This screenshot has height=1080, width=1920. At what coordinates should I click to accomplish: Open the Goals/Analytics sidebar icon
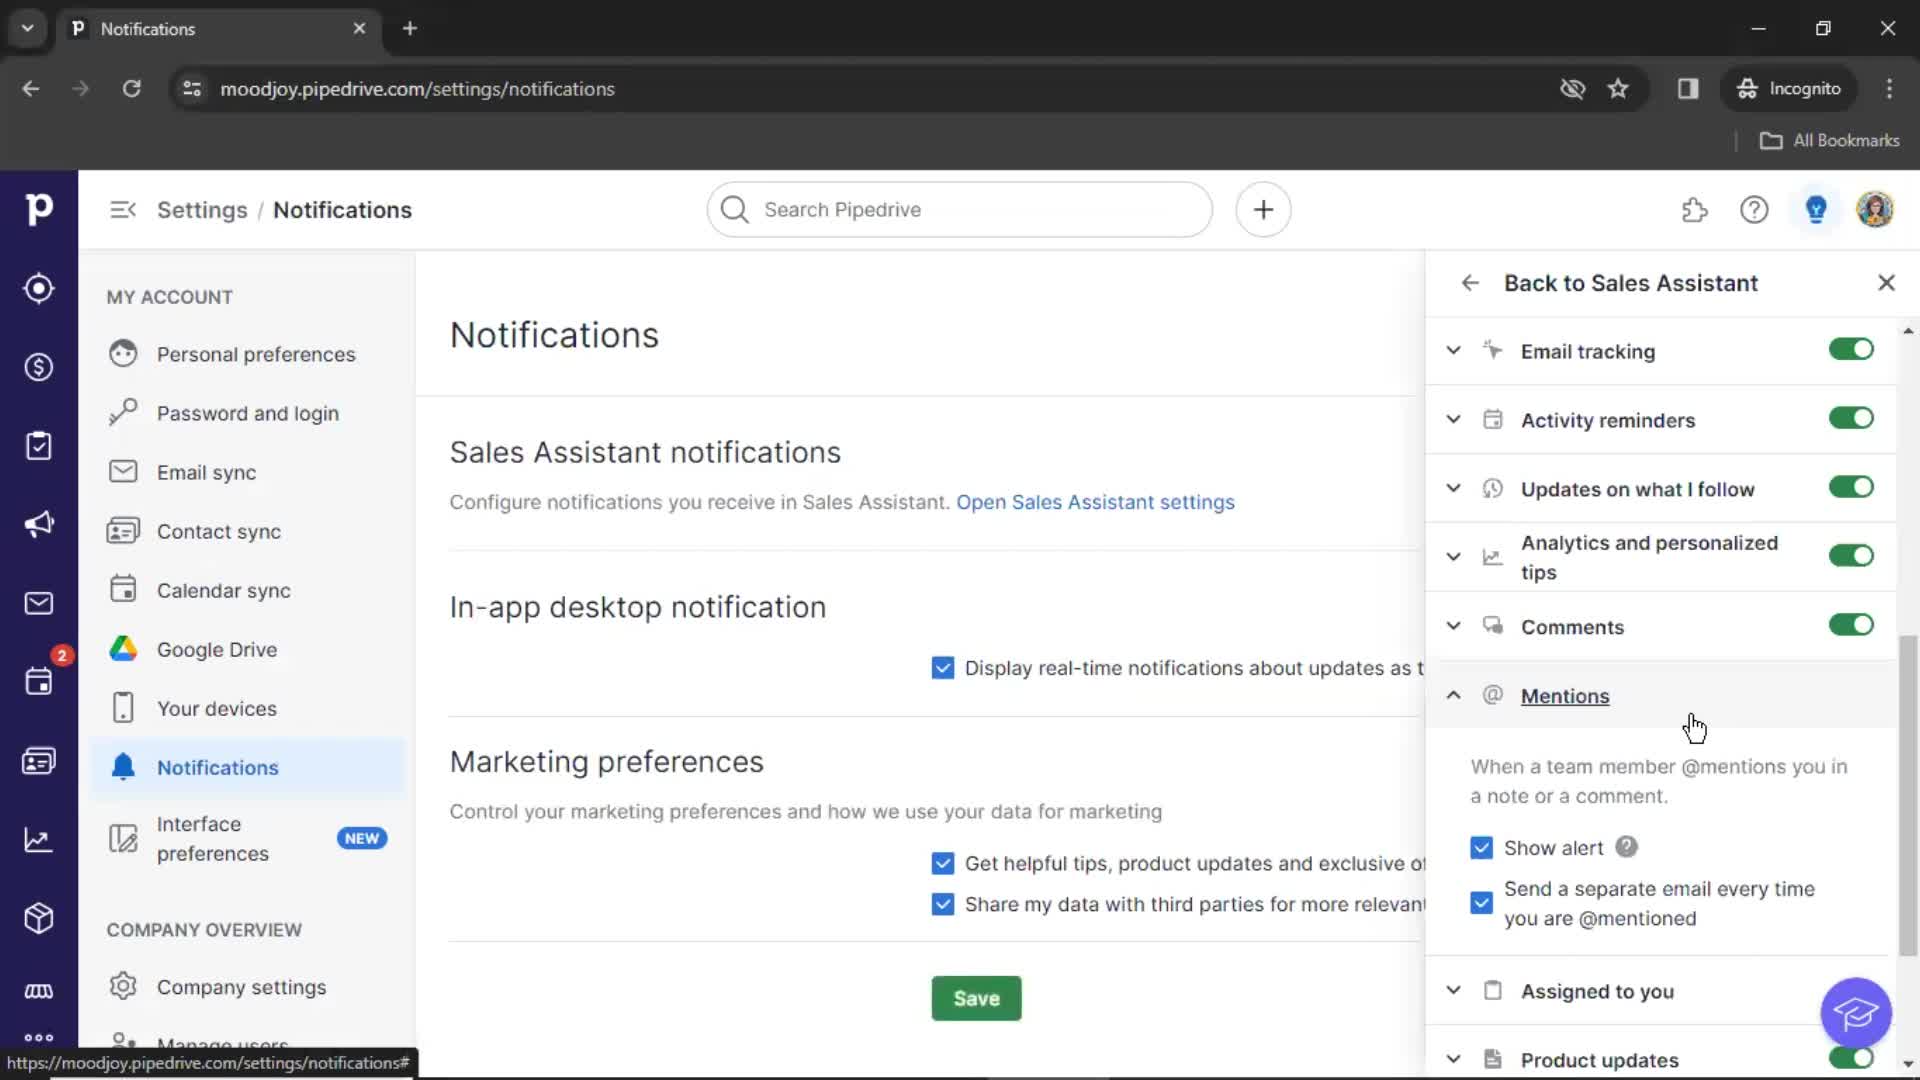click(38, 839)
